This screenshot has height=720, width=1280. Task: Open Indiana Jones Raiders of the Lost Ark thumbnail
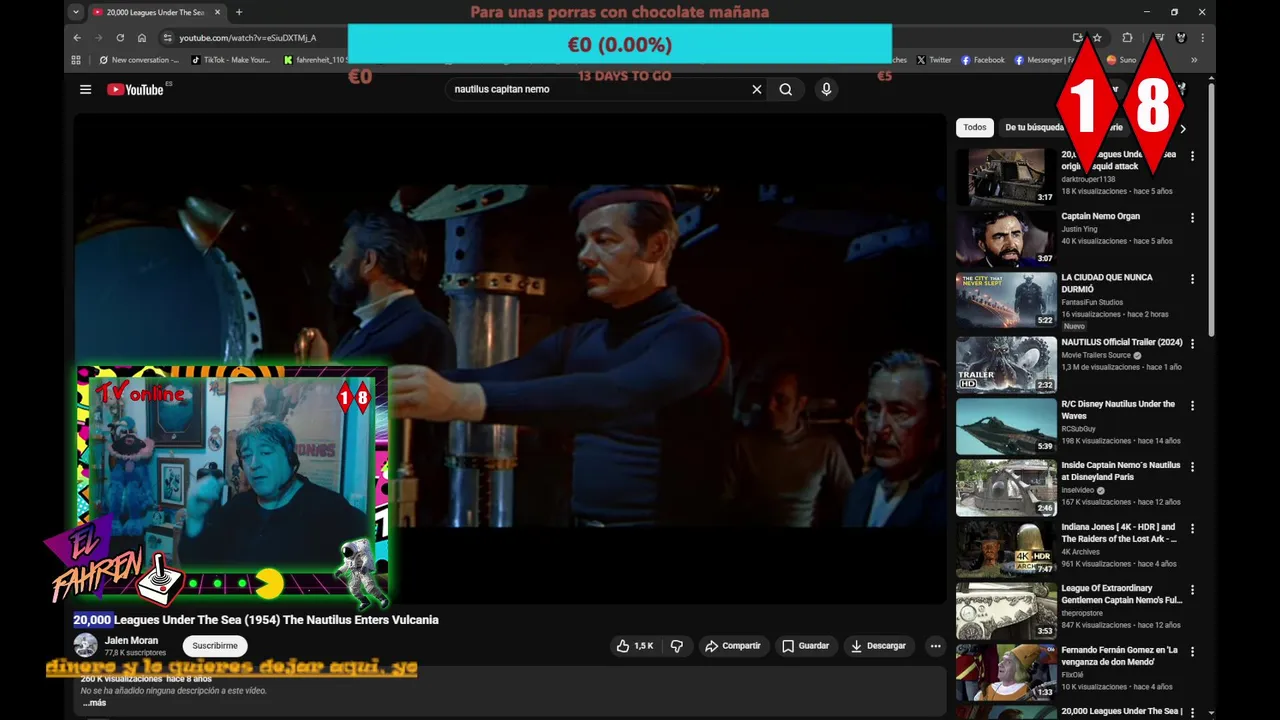[1006, 549]
